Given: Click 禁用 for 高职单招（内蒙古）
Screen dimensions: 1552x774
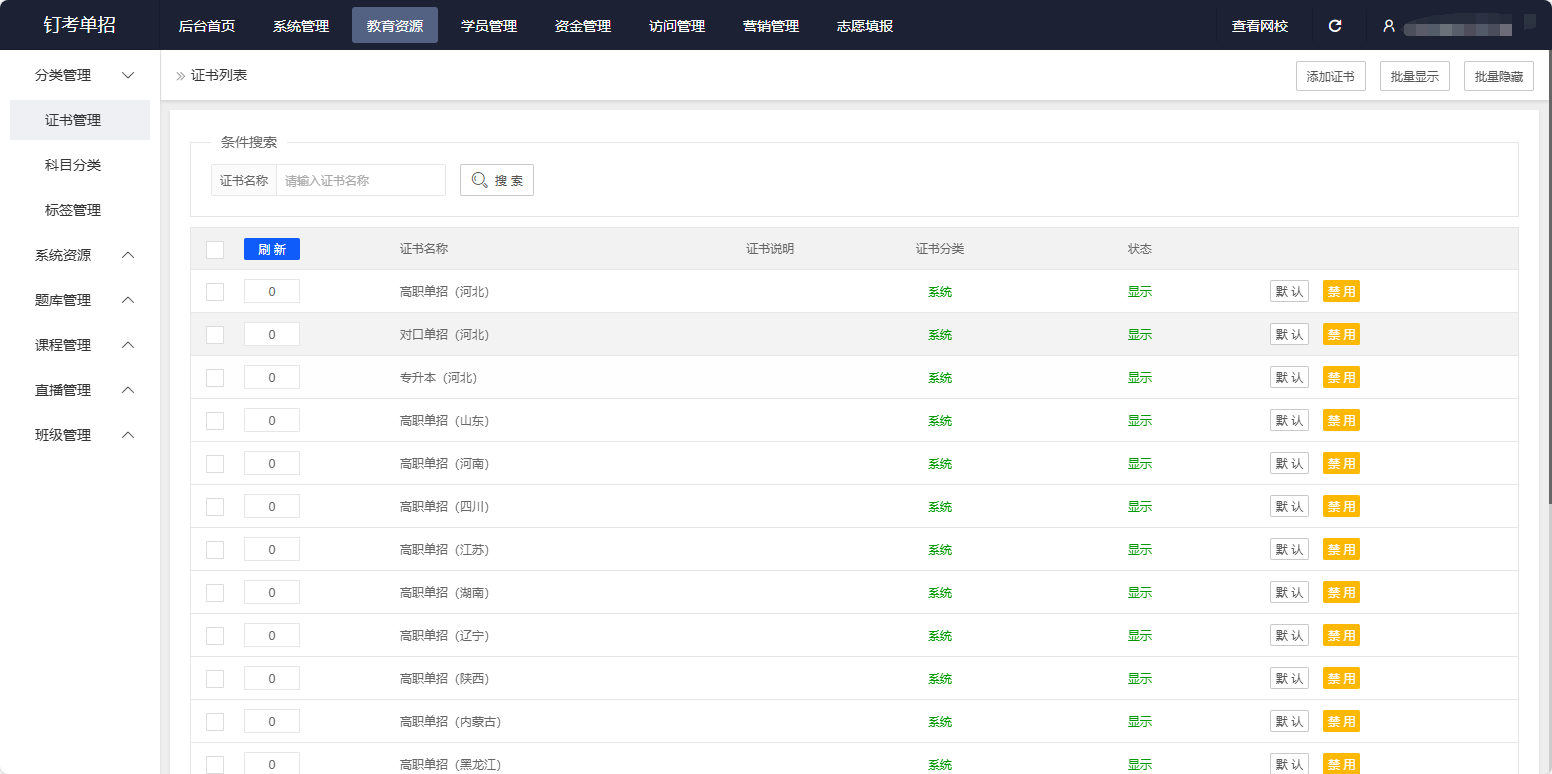Looking at the screenshot, I should (x=1341, y=722).
